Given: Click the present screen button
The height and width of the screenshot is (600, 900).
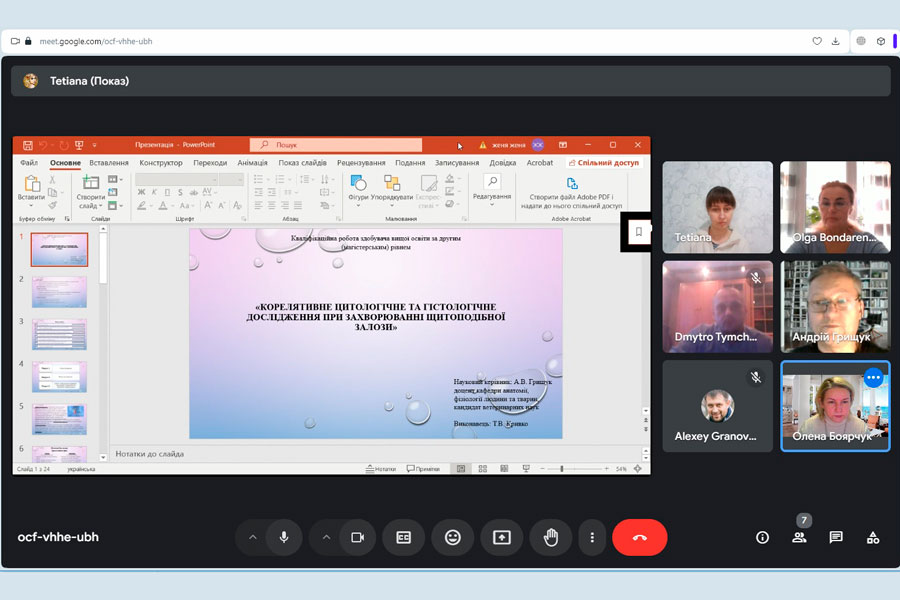Looking at the screenshot, I should (502, 537).
